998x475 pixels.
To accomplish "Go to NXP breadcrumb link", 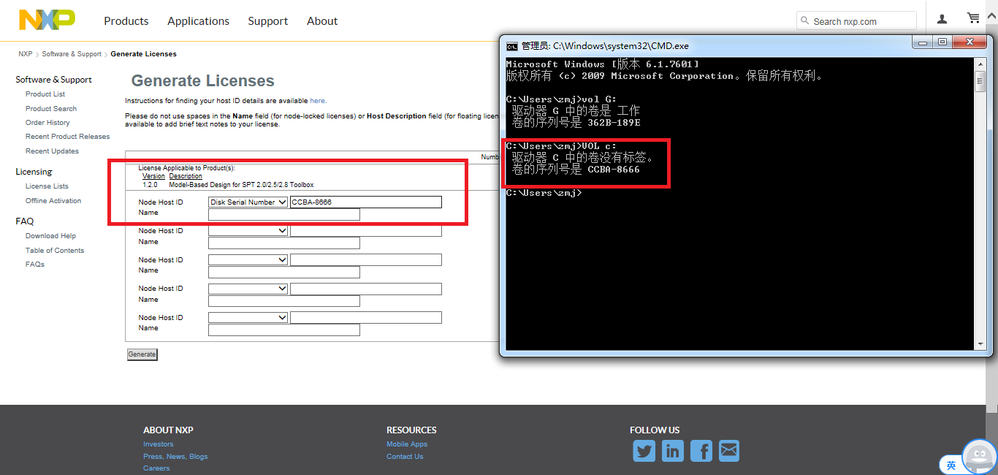I will click(x=25, y=54).
